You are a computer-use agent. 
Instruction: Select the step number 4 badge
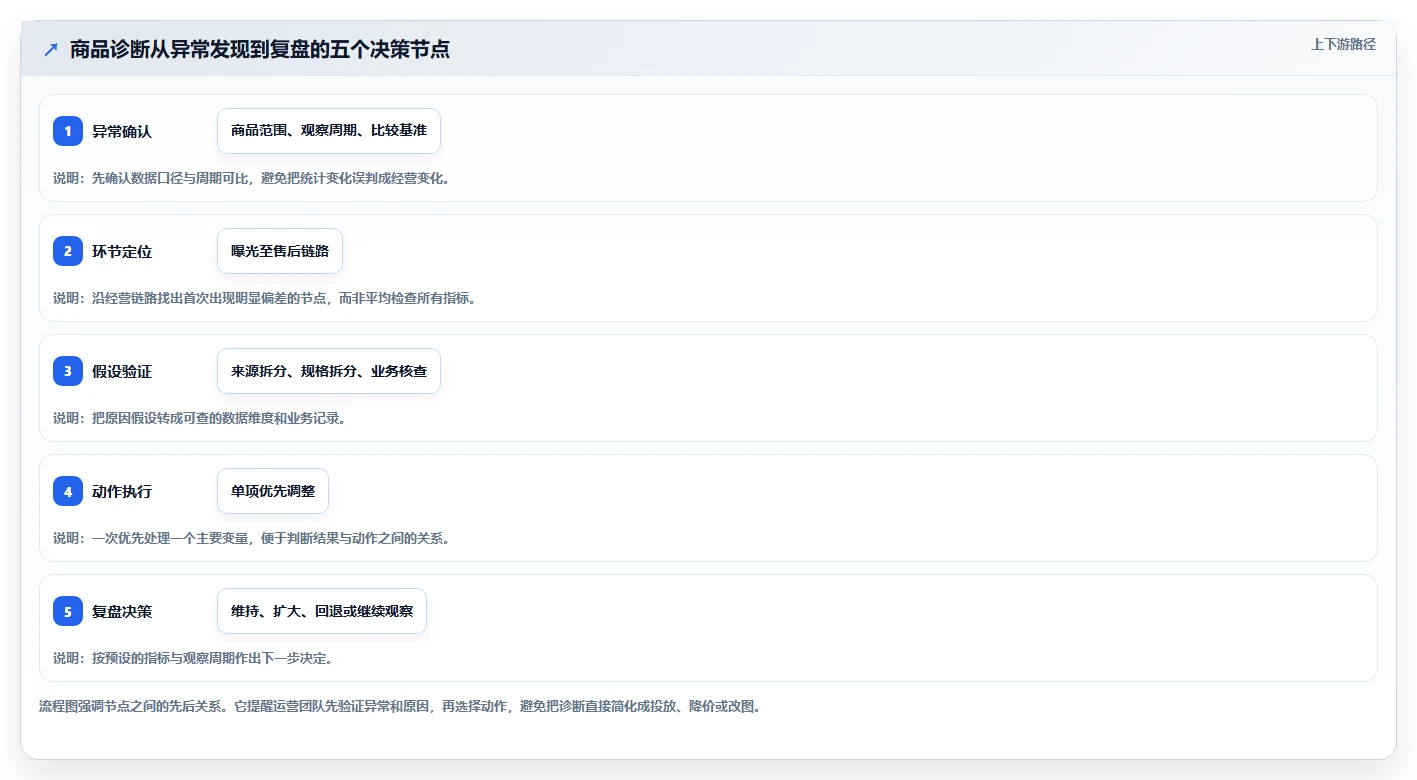(x=68, y=491)
